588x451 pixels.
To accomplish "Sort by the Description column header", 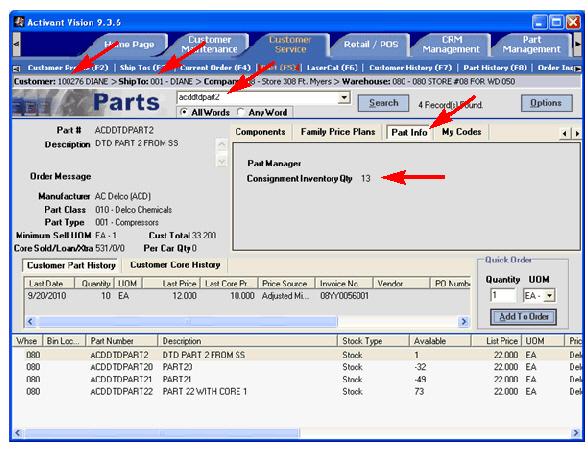I will tap(248, 341).
